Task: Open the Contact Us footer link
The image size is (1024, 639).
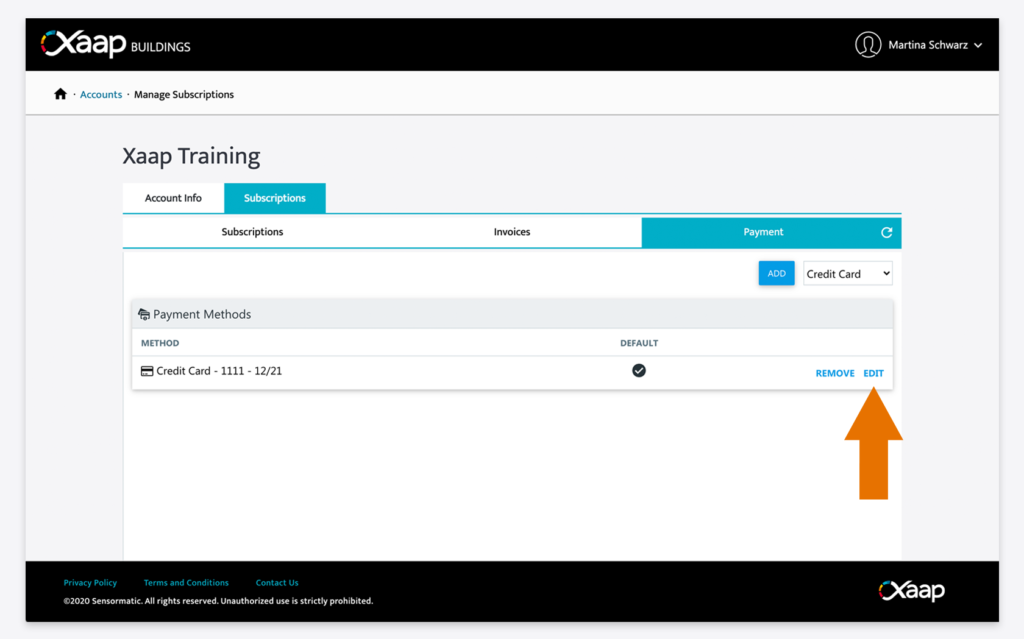Action: 277,583
